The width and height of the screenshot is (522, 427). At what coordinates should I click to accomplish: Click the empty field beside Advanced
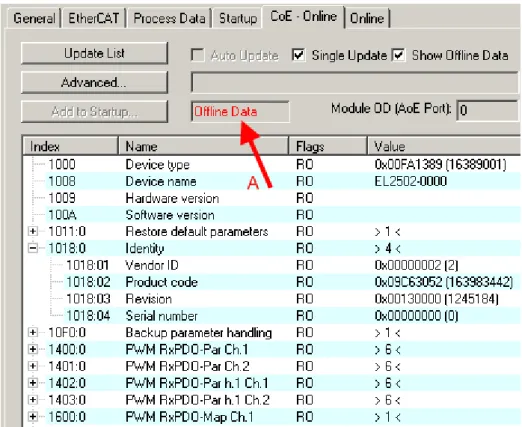(355, 82)
